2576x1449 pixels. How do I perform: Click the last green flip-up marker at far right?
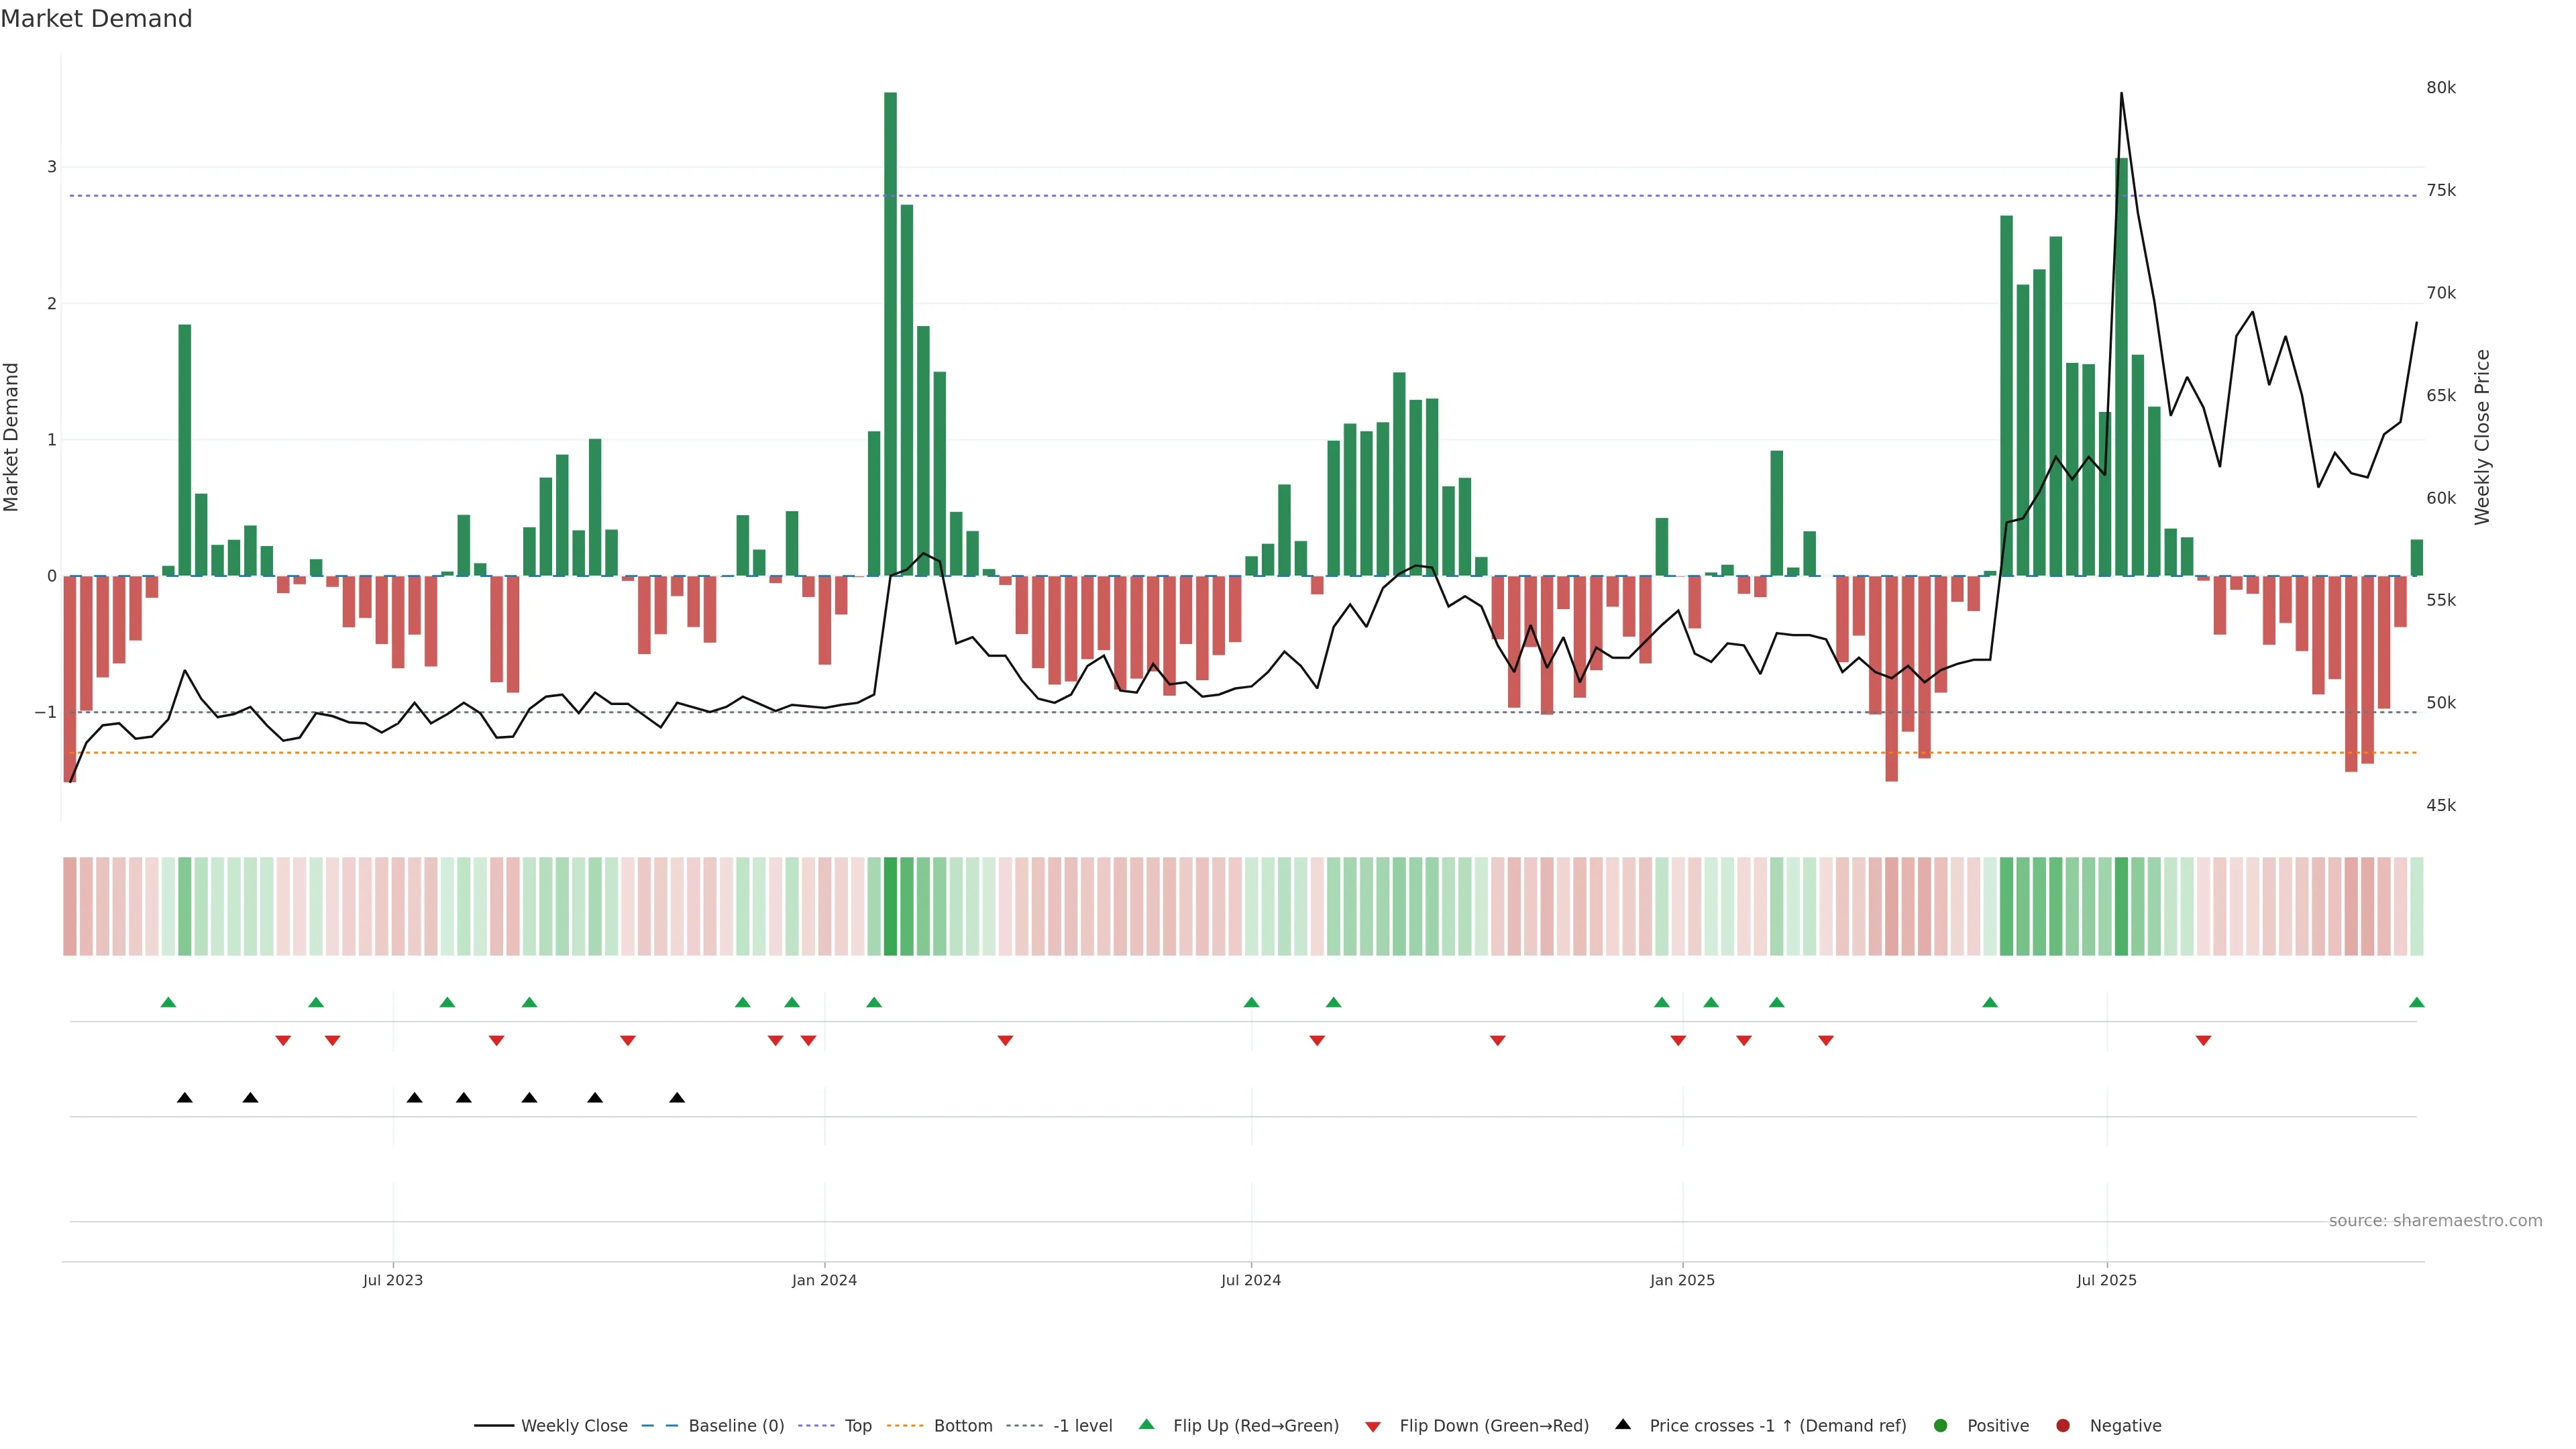coord(2416,1002)
